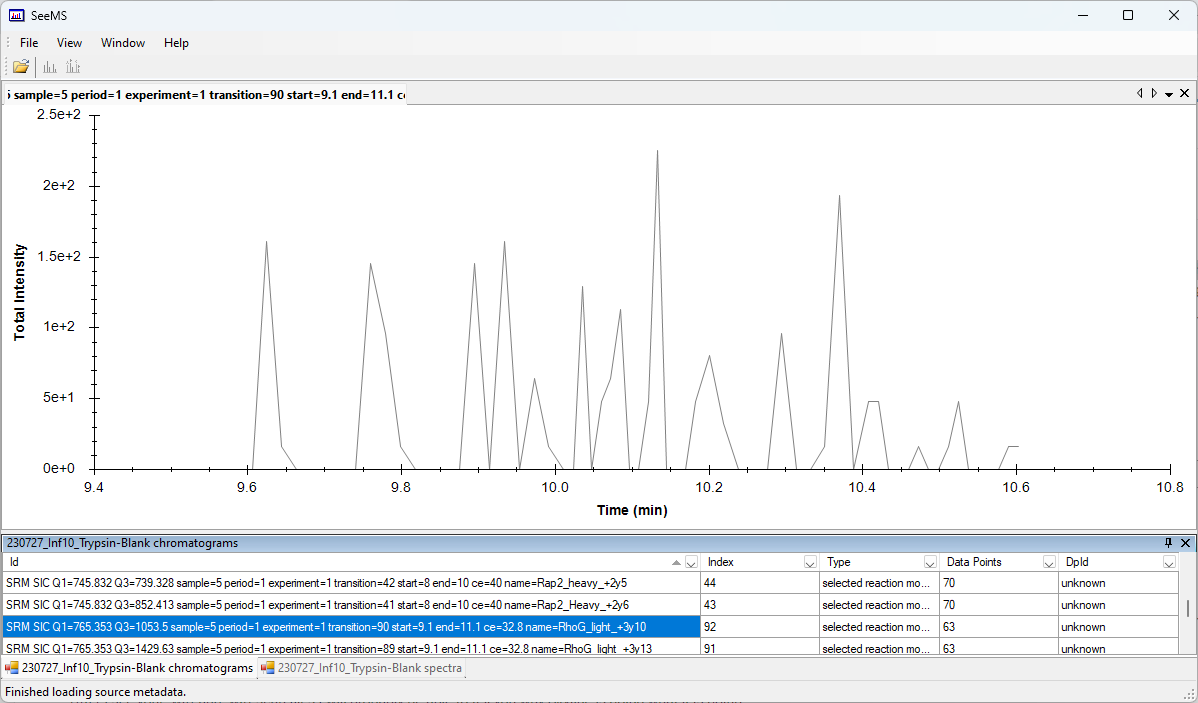Click the second chart icon in toolbar

[73, 67]
